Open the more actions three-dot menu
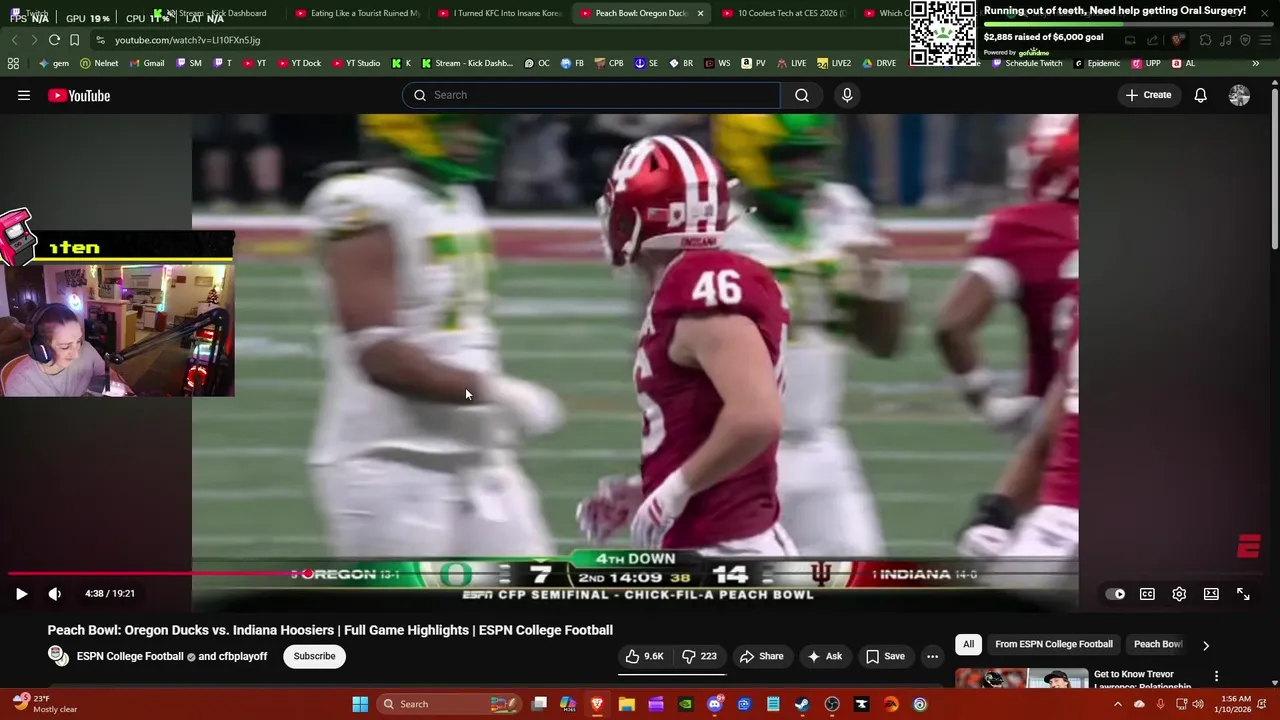 (x=932, y=656)
